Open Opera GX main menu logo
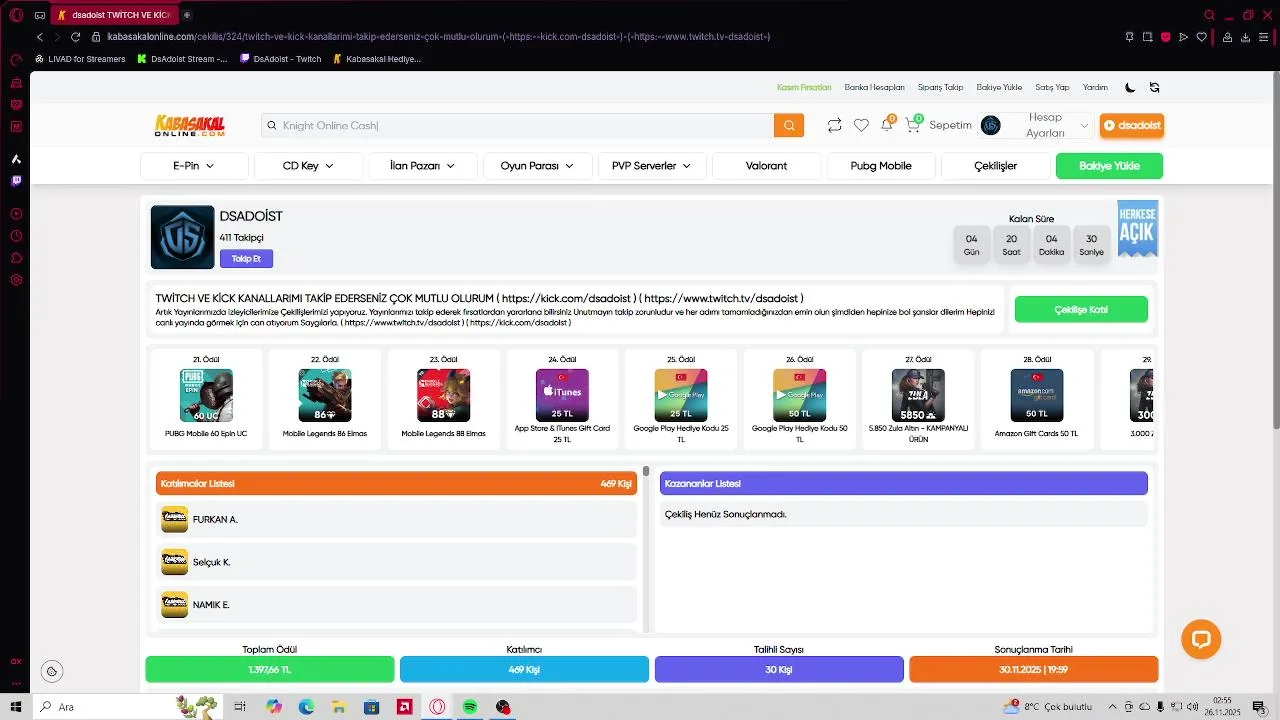The image size is (1280, 720). (16, 15)
